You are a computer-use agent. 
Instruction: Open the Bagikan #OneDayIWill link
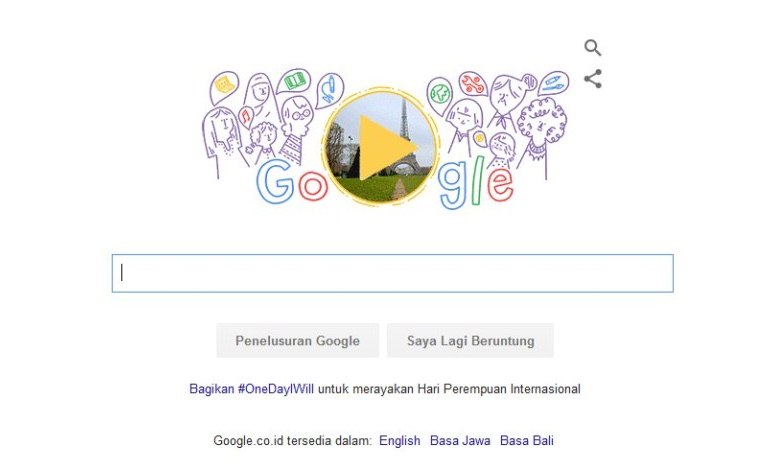pos(251,389)
